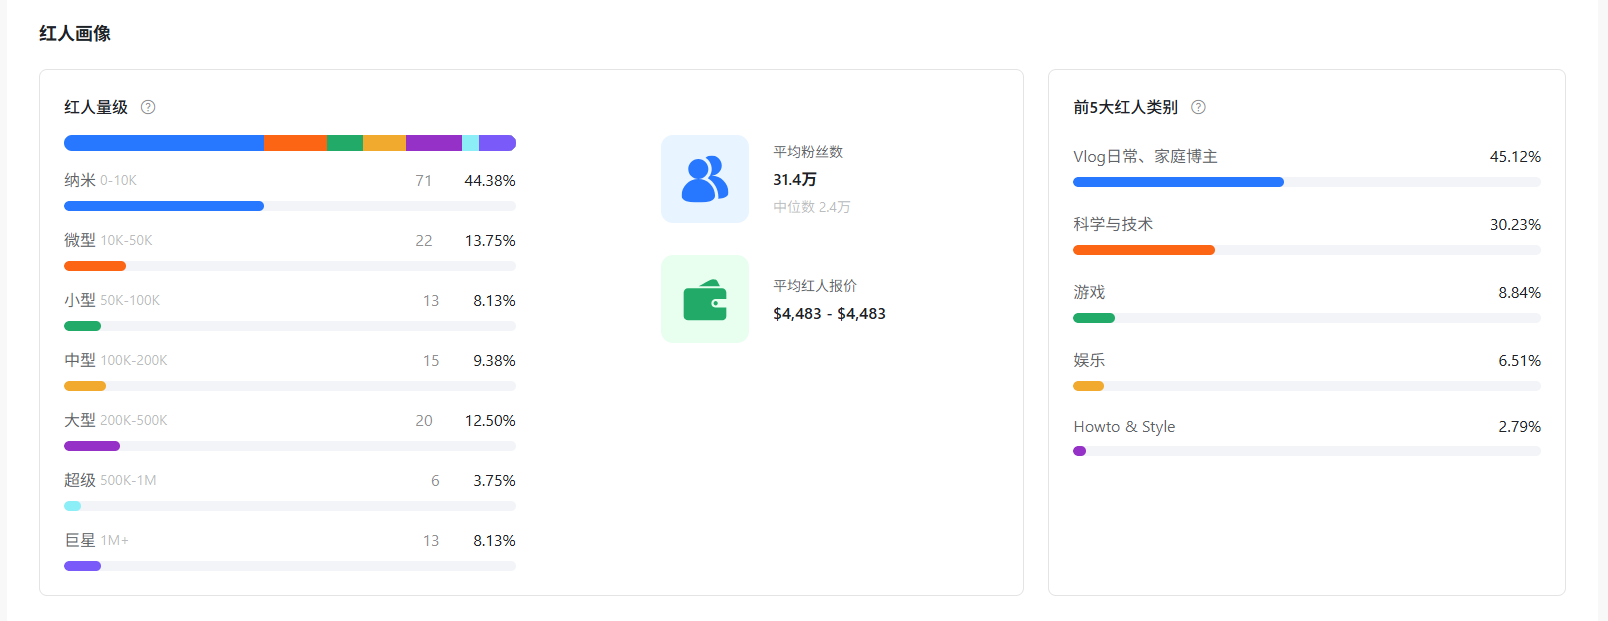This screenshot has width=1608, height=621.
Task: Click the 游戏 category progress bar
Action: pos(1307,318)
